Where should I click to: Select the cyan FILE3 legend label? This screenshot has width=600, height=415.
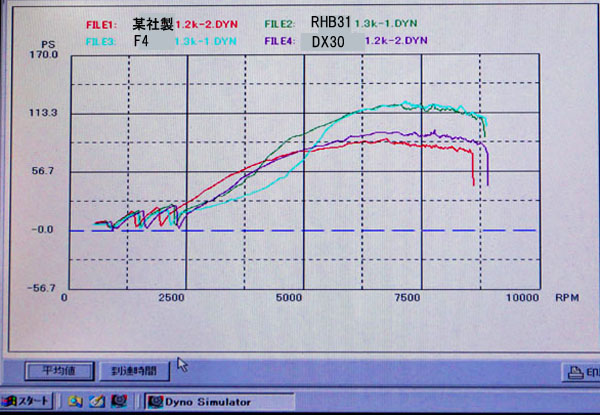pos(104,41)
